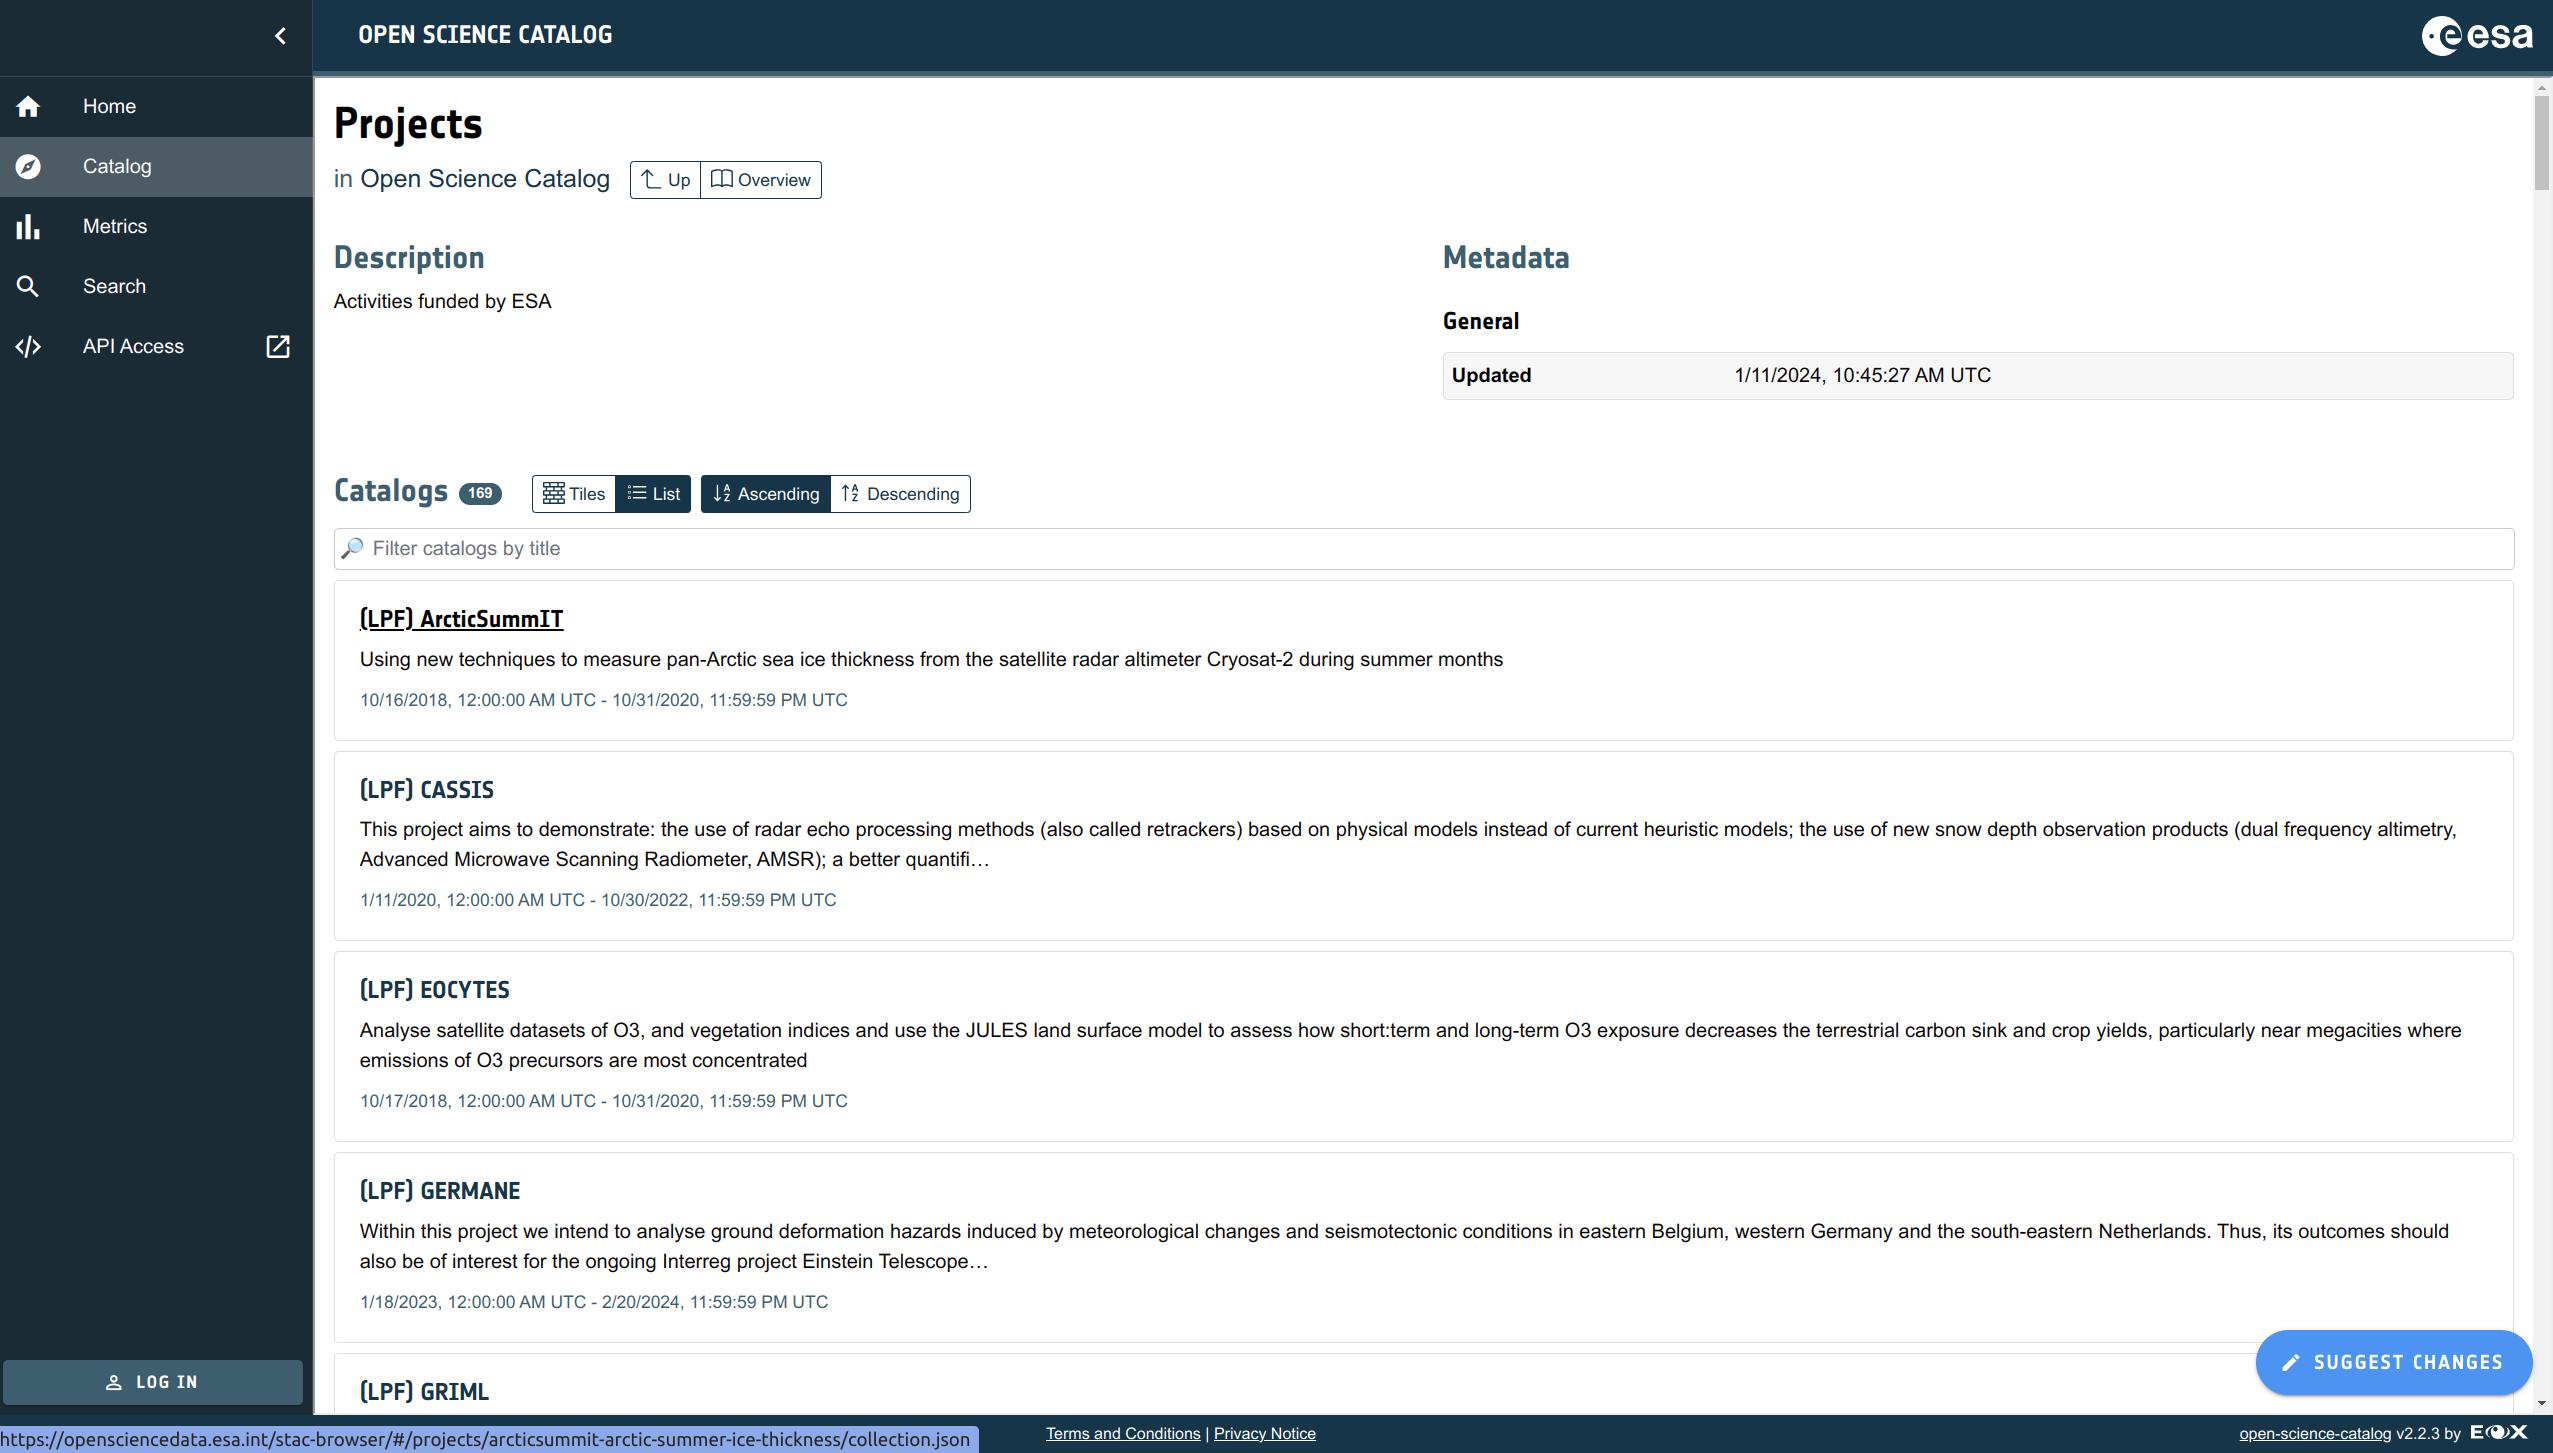Open Privacy Notice link
Screen dimensions: 2553x1453
pos(1265,1434)
